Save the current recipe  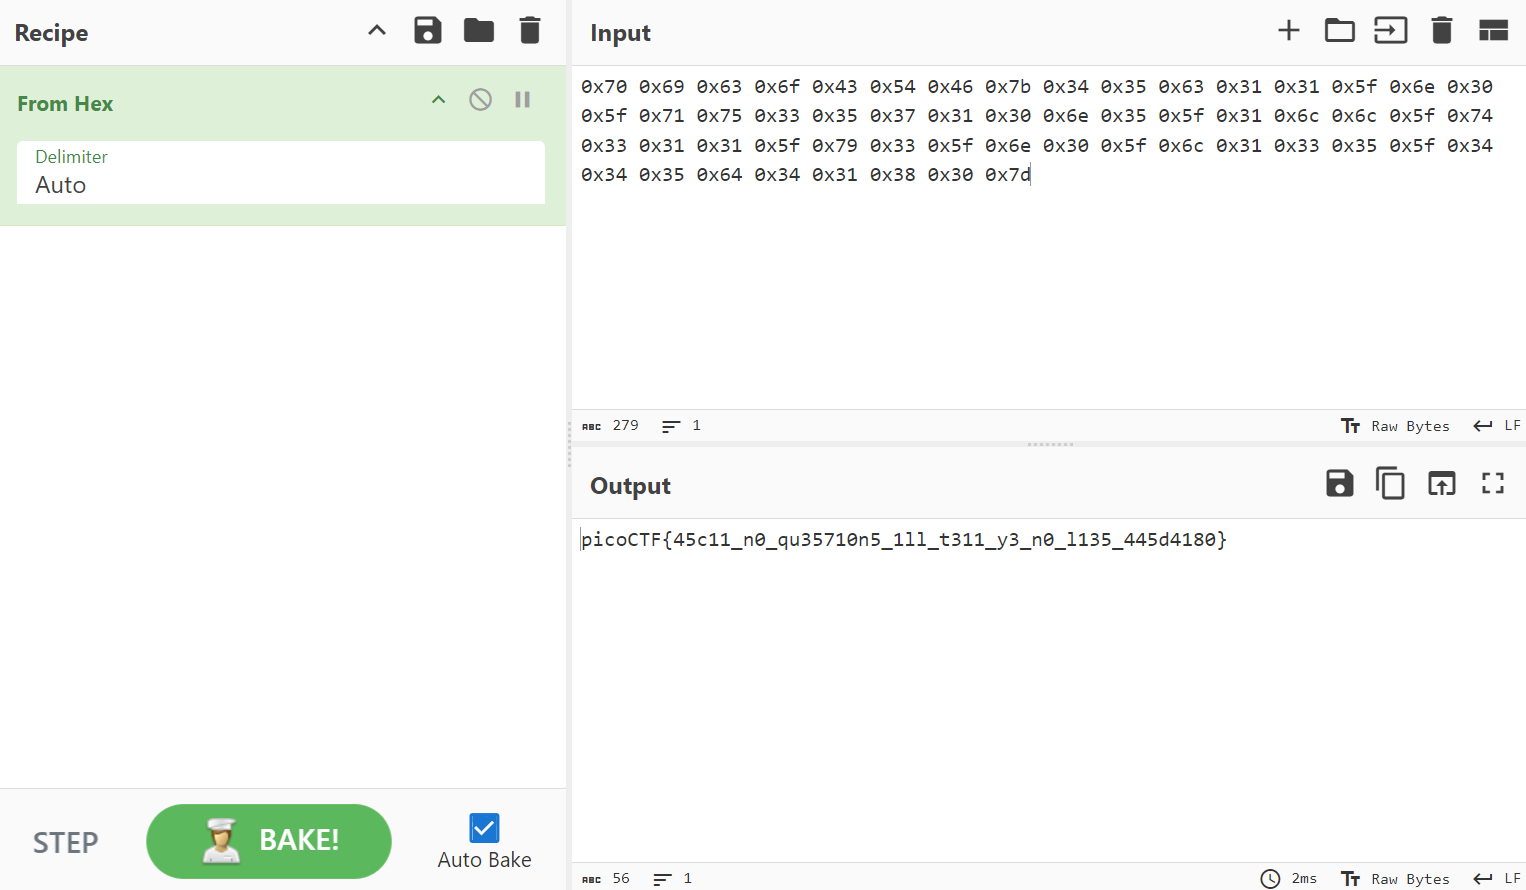point(428,31)
